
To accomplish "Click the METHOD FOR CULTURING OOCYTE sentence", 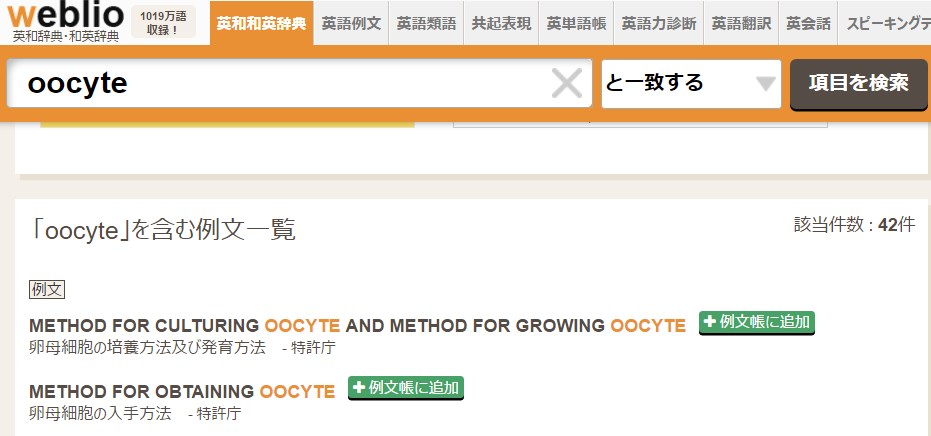I will pyautogui.click(x=357, y=326).
